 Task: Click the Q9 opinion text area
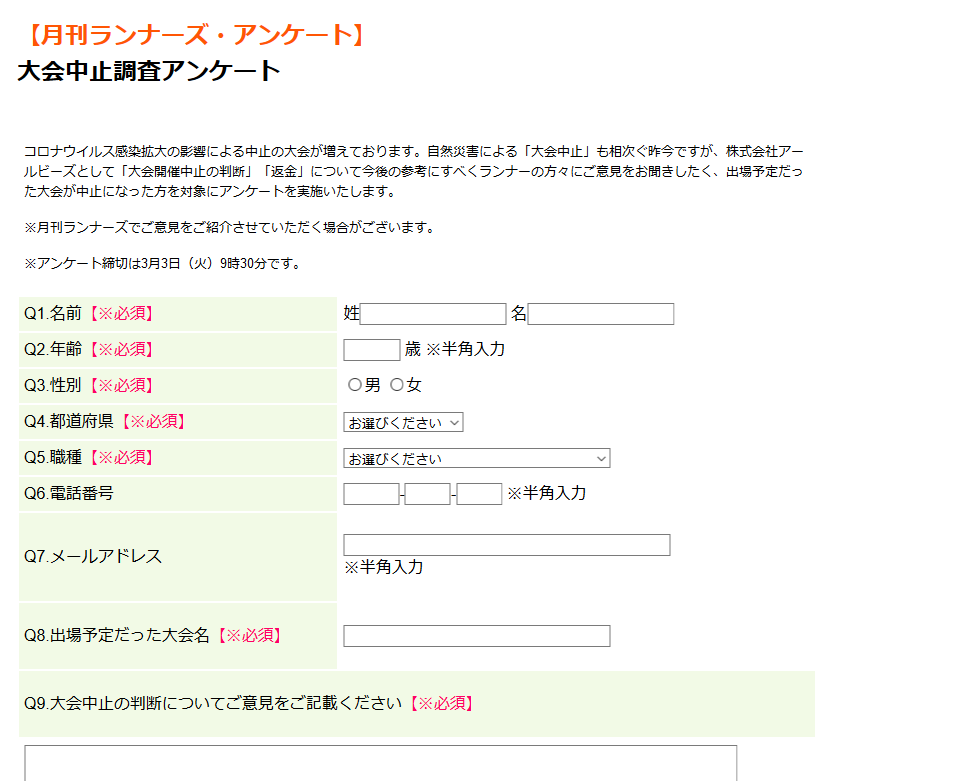tap(381, 764)
